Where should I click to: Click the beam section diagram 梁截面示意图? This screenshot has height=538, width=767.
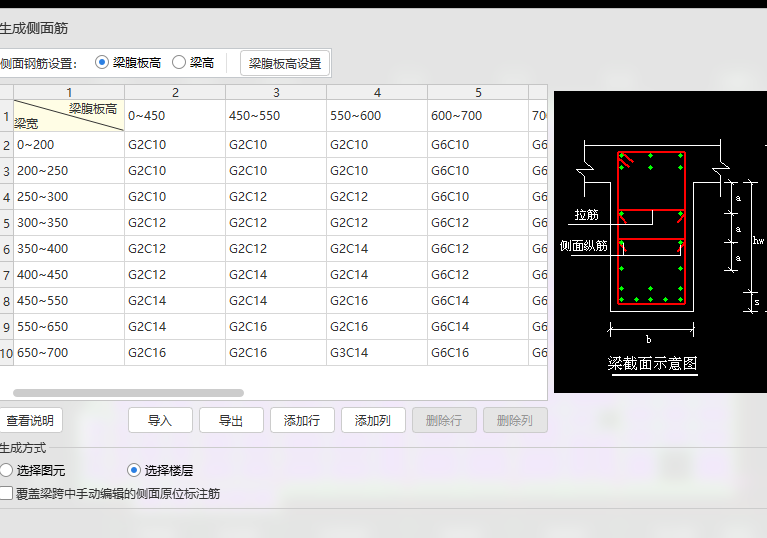coord(660,242)
